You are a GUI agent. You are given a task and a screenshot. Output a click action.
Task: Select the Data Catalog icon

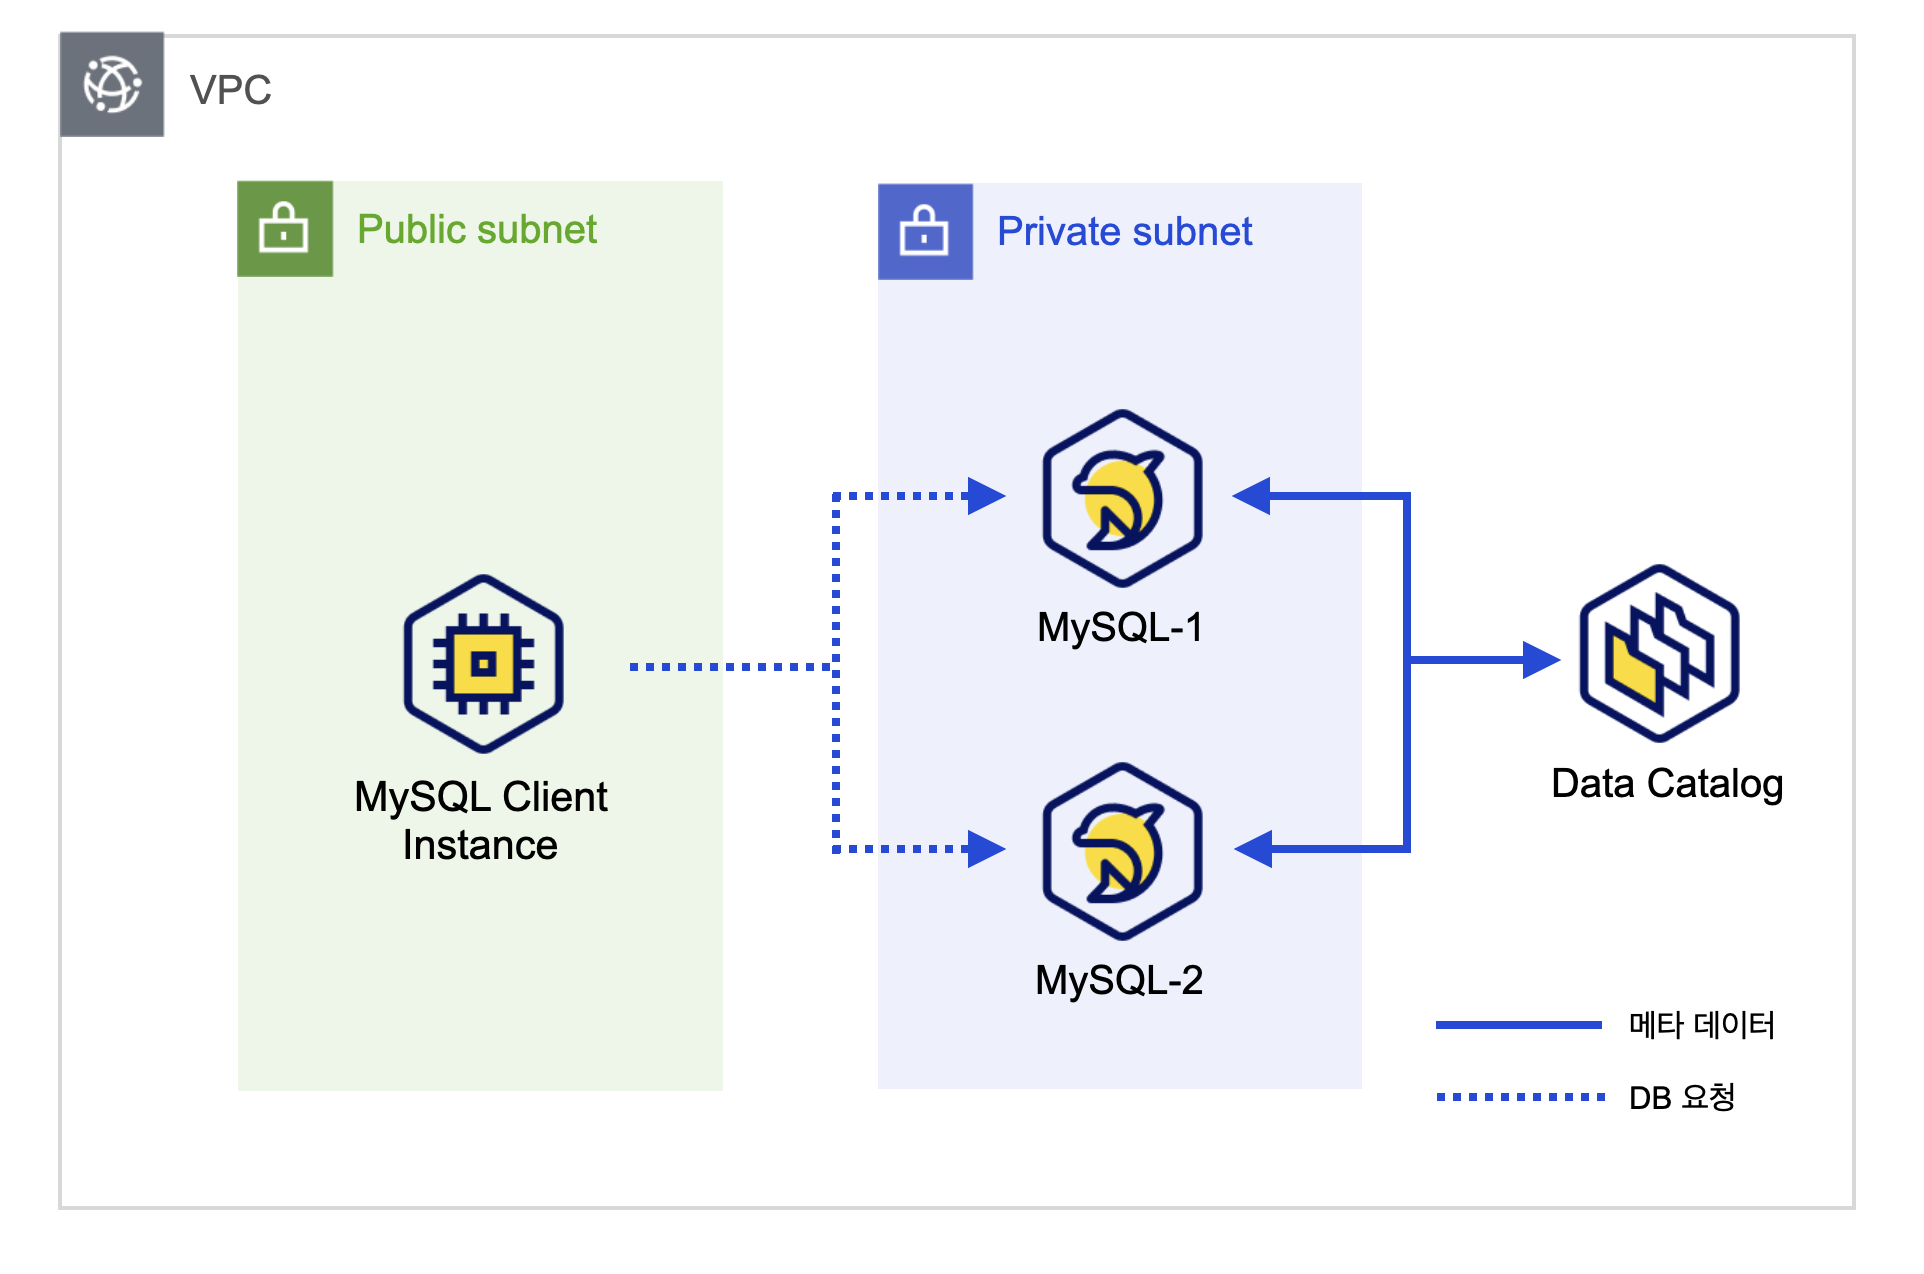click(1659, 654)
